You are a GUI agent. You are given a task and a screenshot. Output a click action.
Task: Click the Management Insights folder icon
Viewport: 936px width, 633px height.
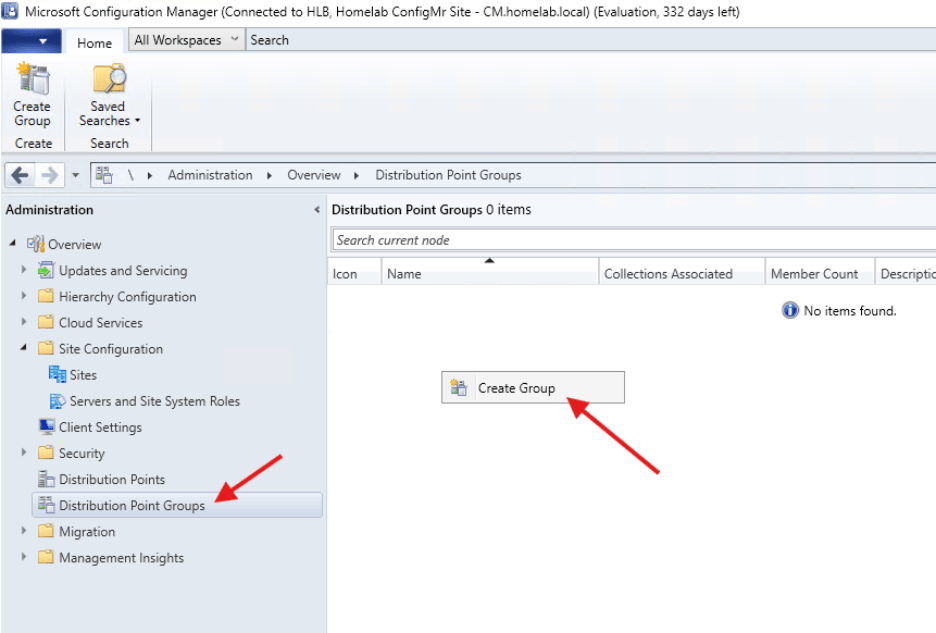coord(45,558)
